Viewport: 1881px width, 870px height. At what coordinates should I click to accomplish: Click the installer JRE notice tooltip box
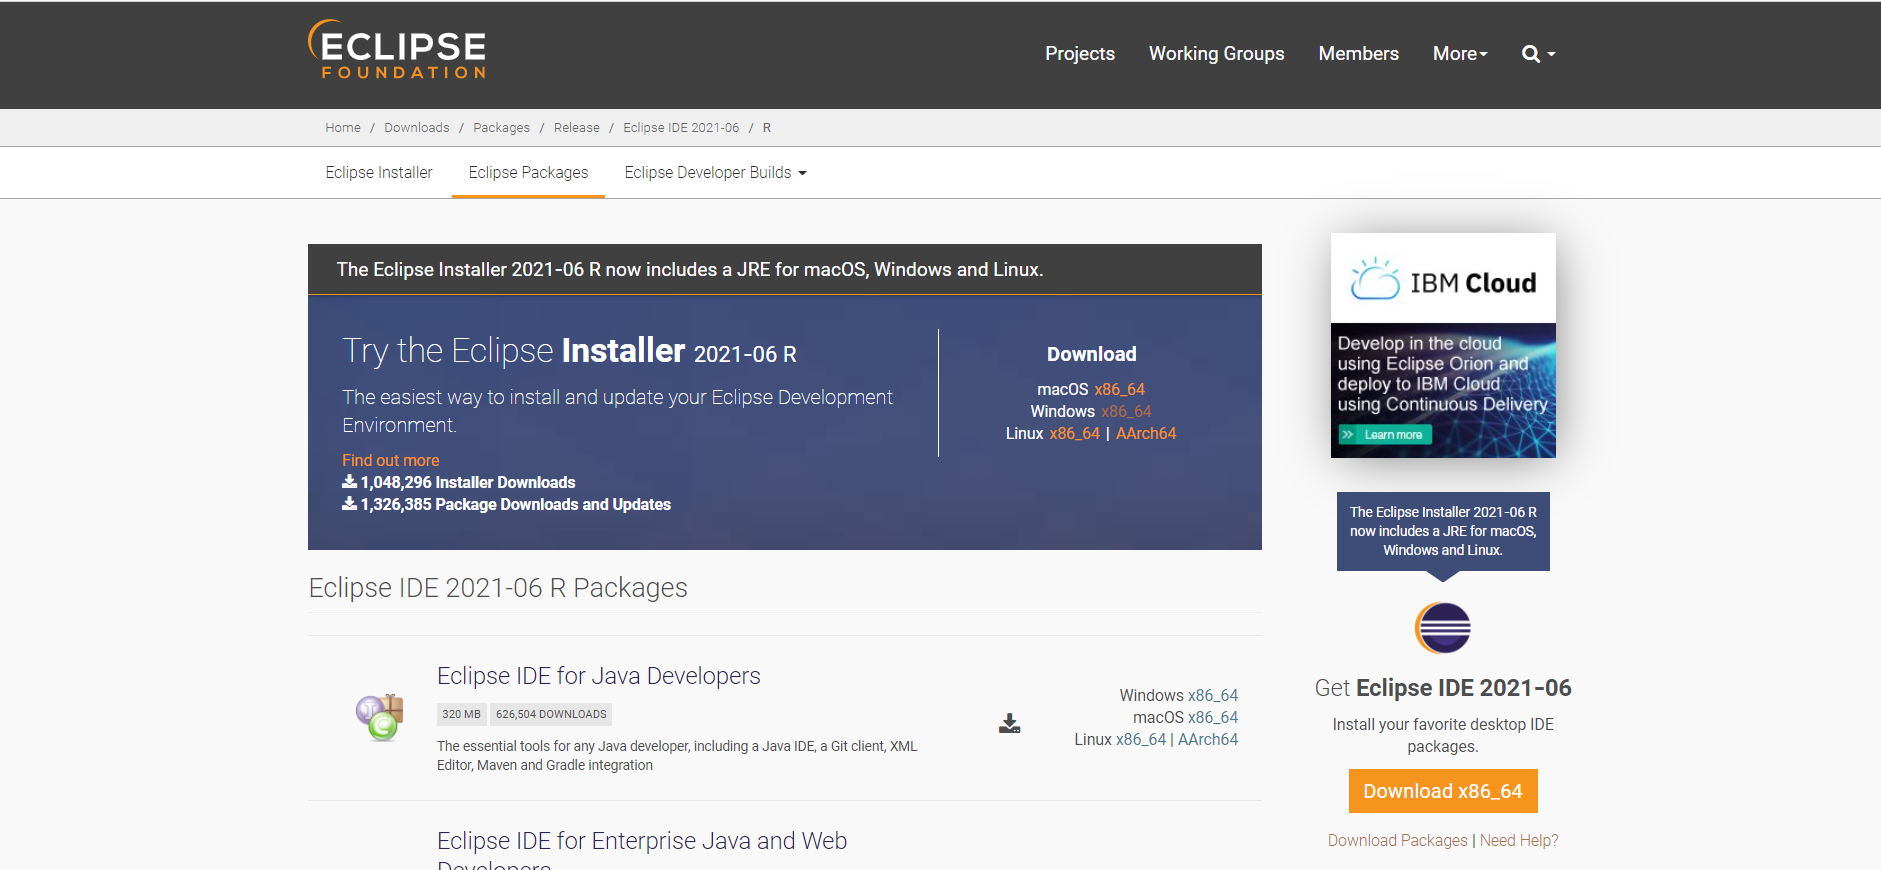click(x=1443, y=531)
